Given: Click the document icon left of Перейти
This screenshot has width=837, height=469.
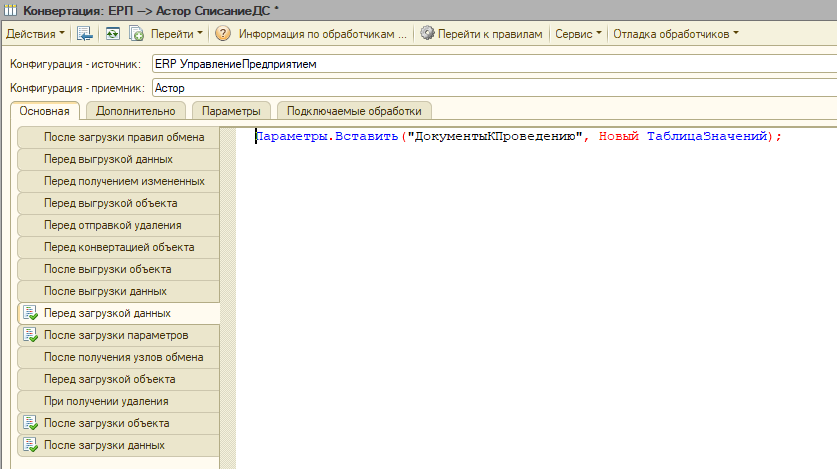Looking at the screenshot, I should coord(136,33).
